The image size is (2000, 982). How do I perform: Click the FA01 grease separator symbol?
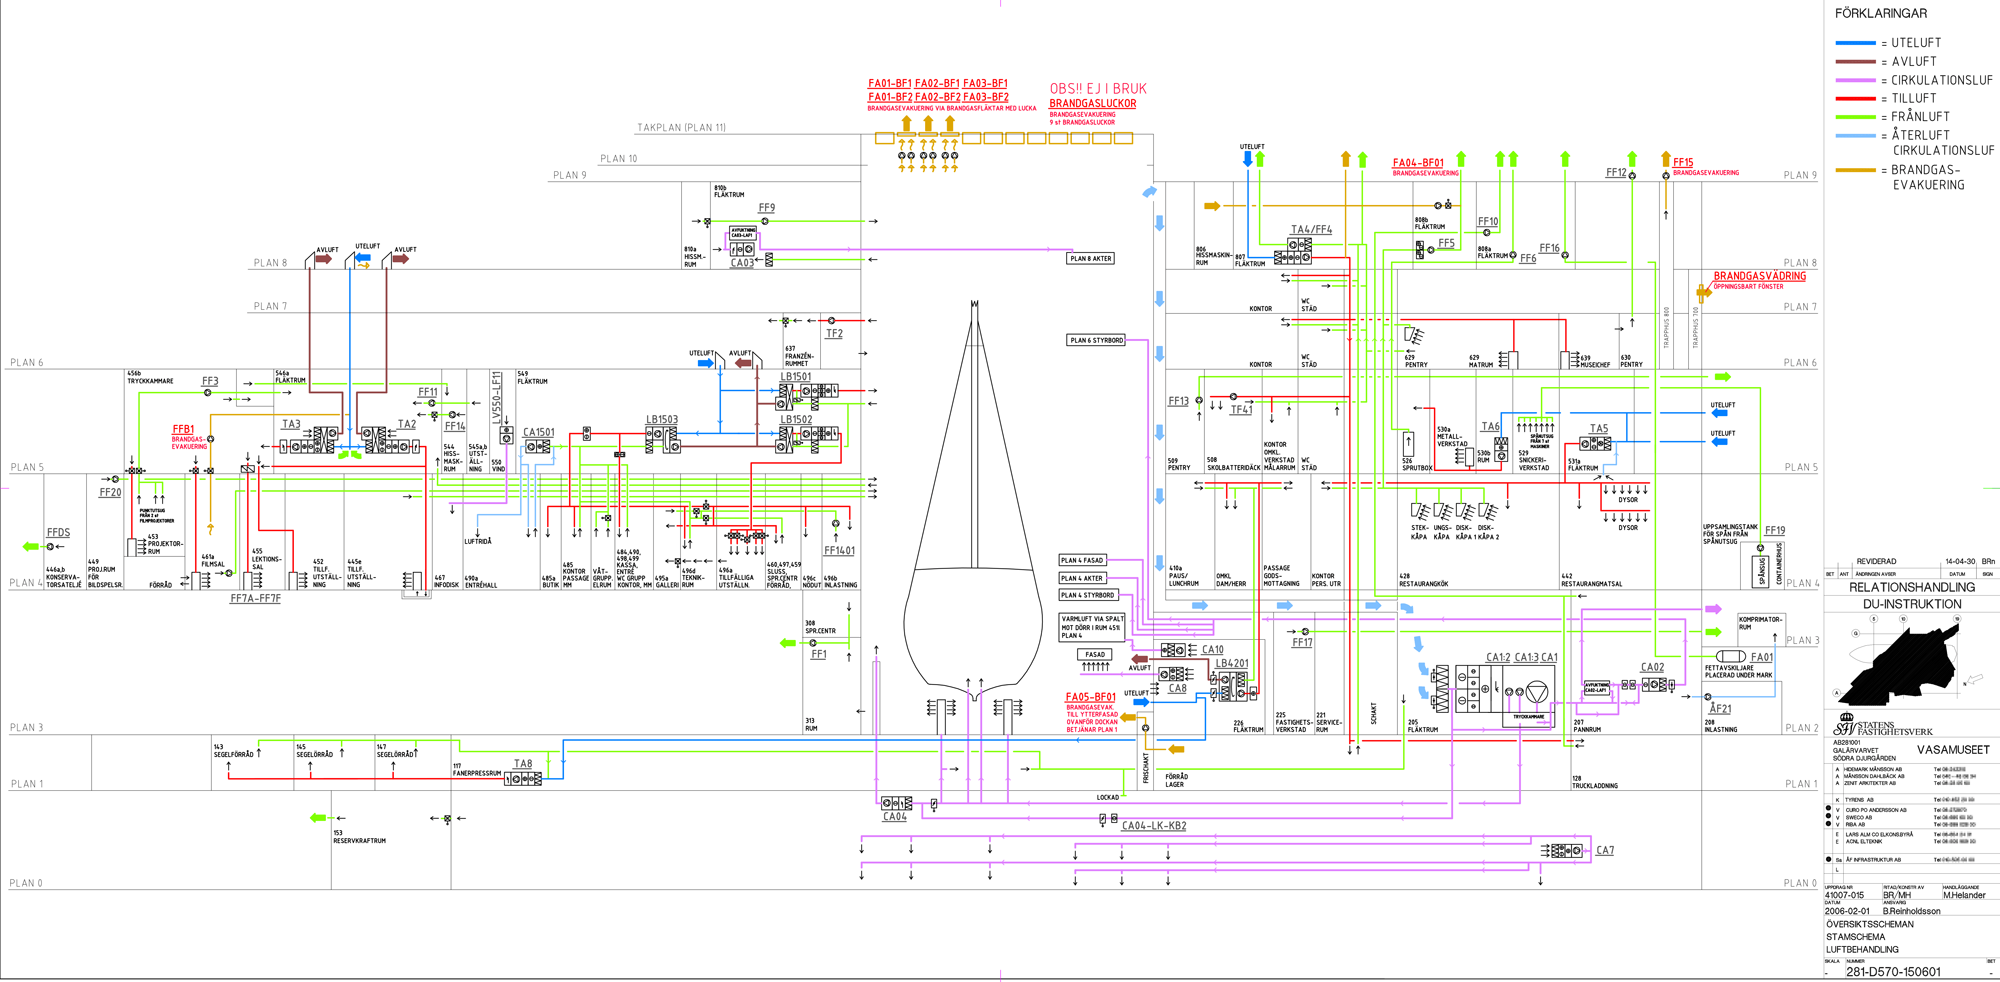click(x=1730, y=656)
